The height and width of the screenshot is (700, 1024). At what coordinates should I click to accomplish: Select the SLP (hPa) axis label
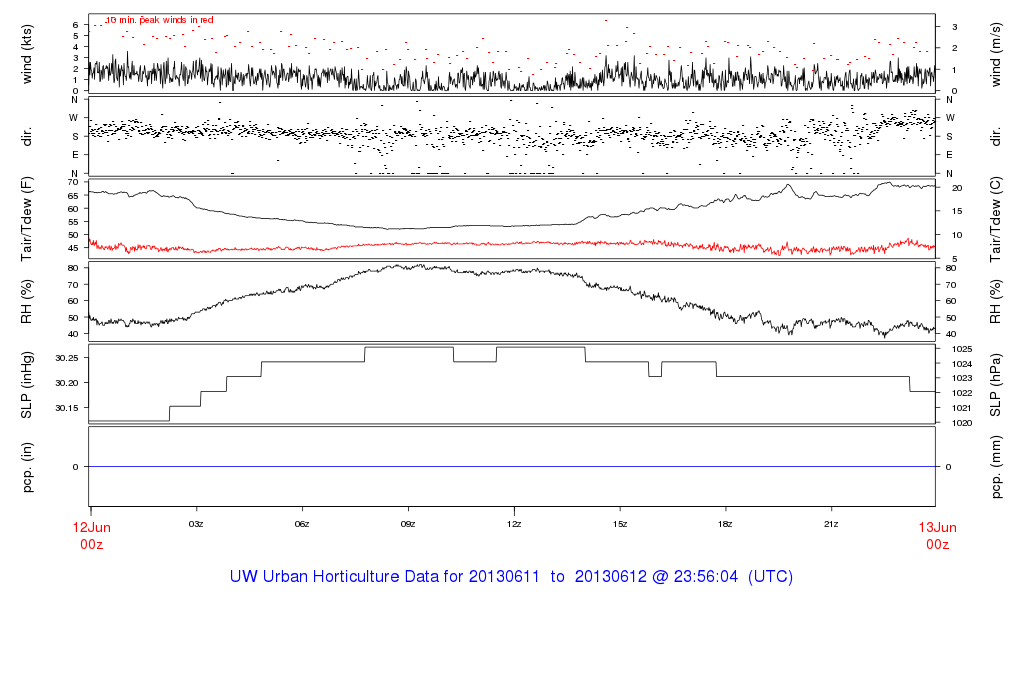(x=996, y=384)
